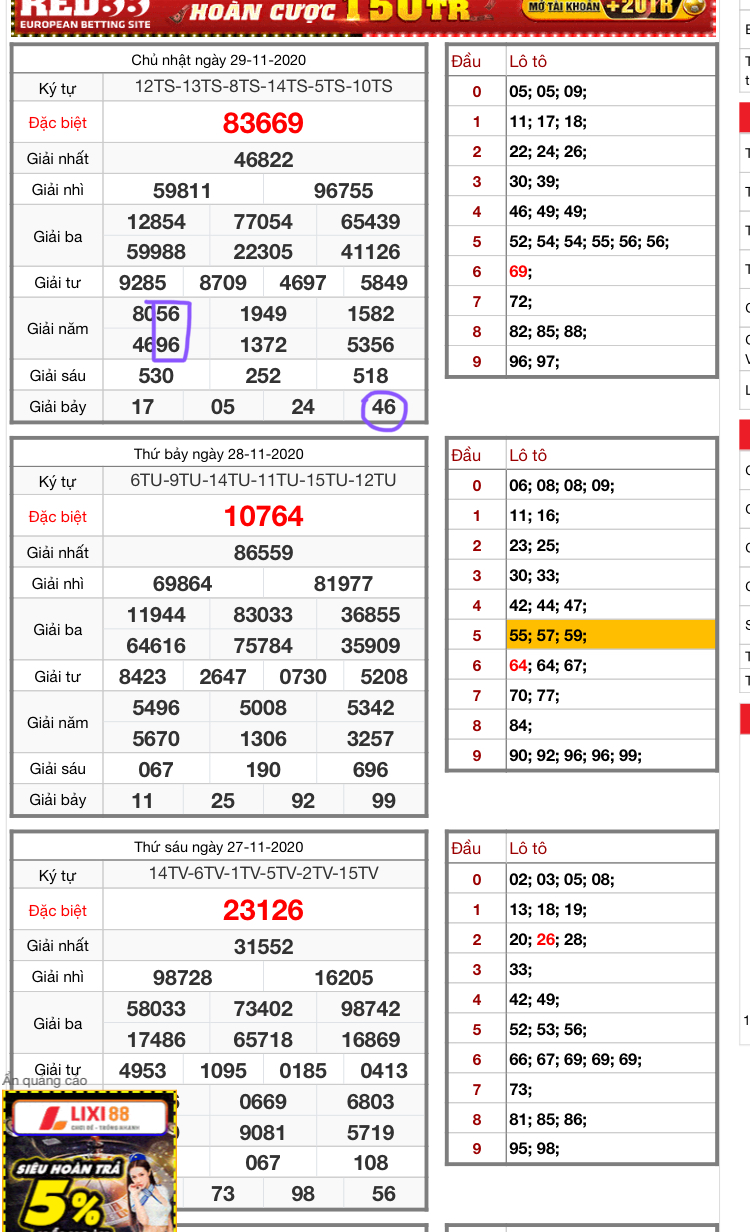Image resolution: width=750 pixels, height=1232 pixels.
Task: Click the 'Lô tô' column header of first table
Action: click(x=528, y=61)
